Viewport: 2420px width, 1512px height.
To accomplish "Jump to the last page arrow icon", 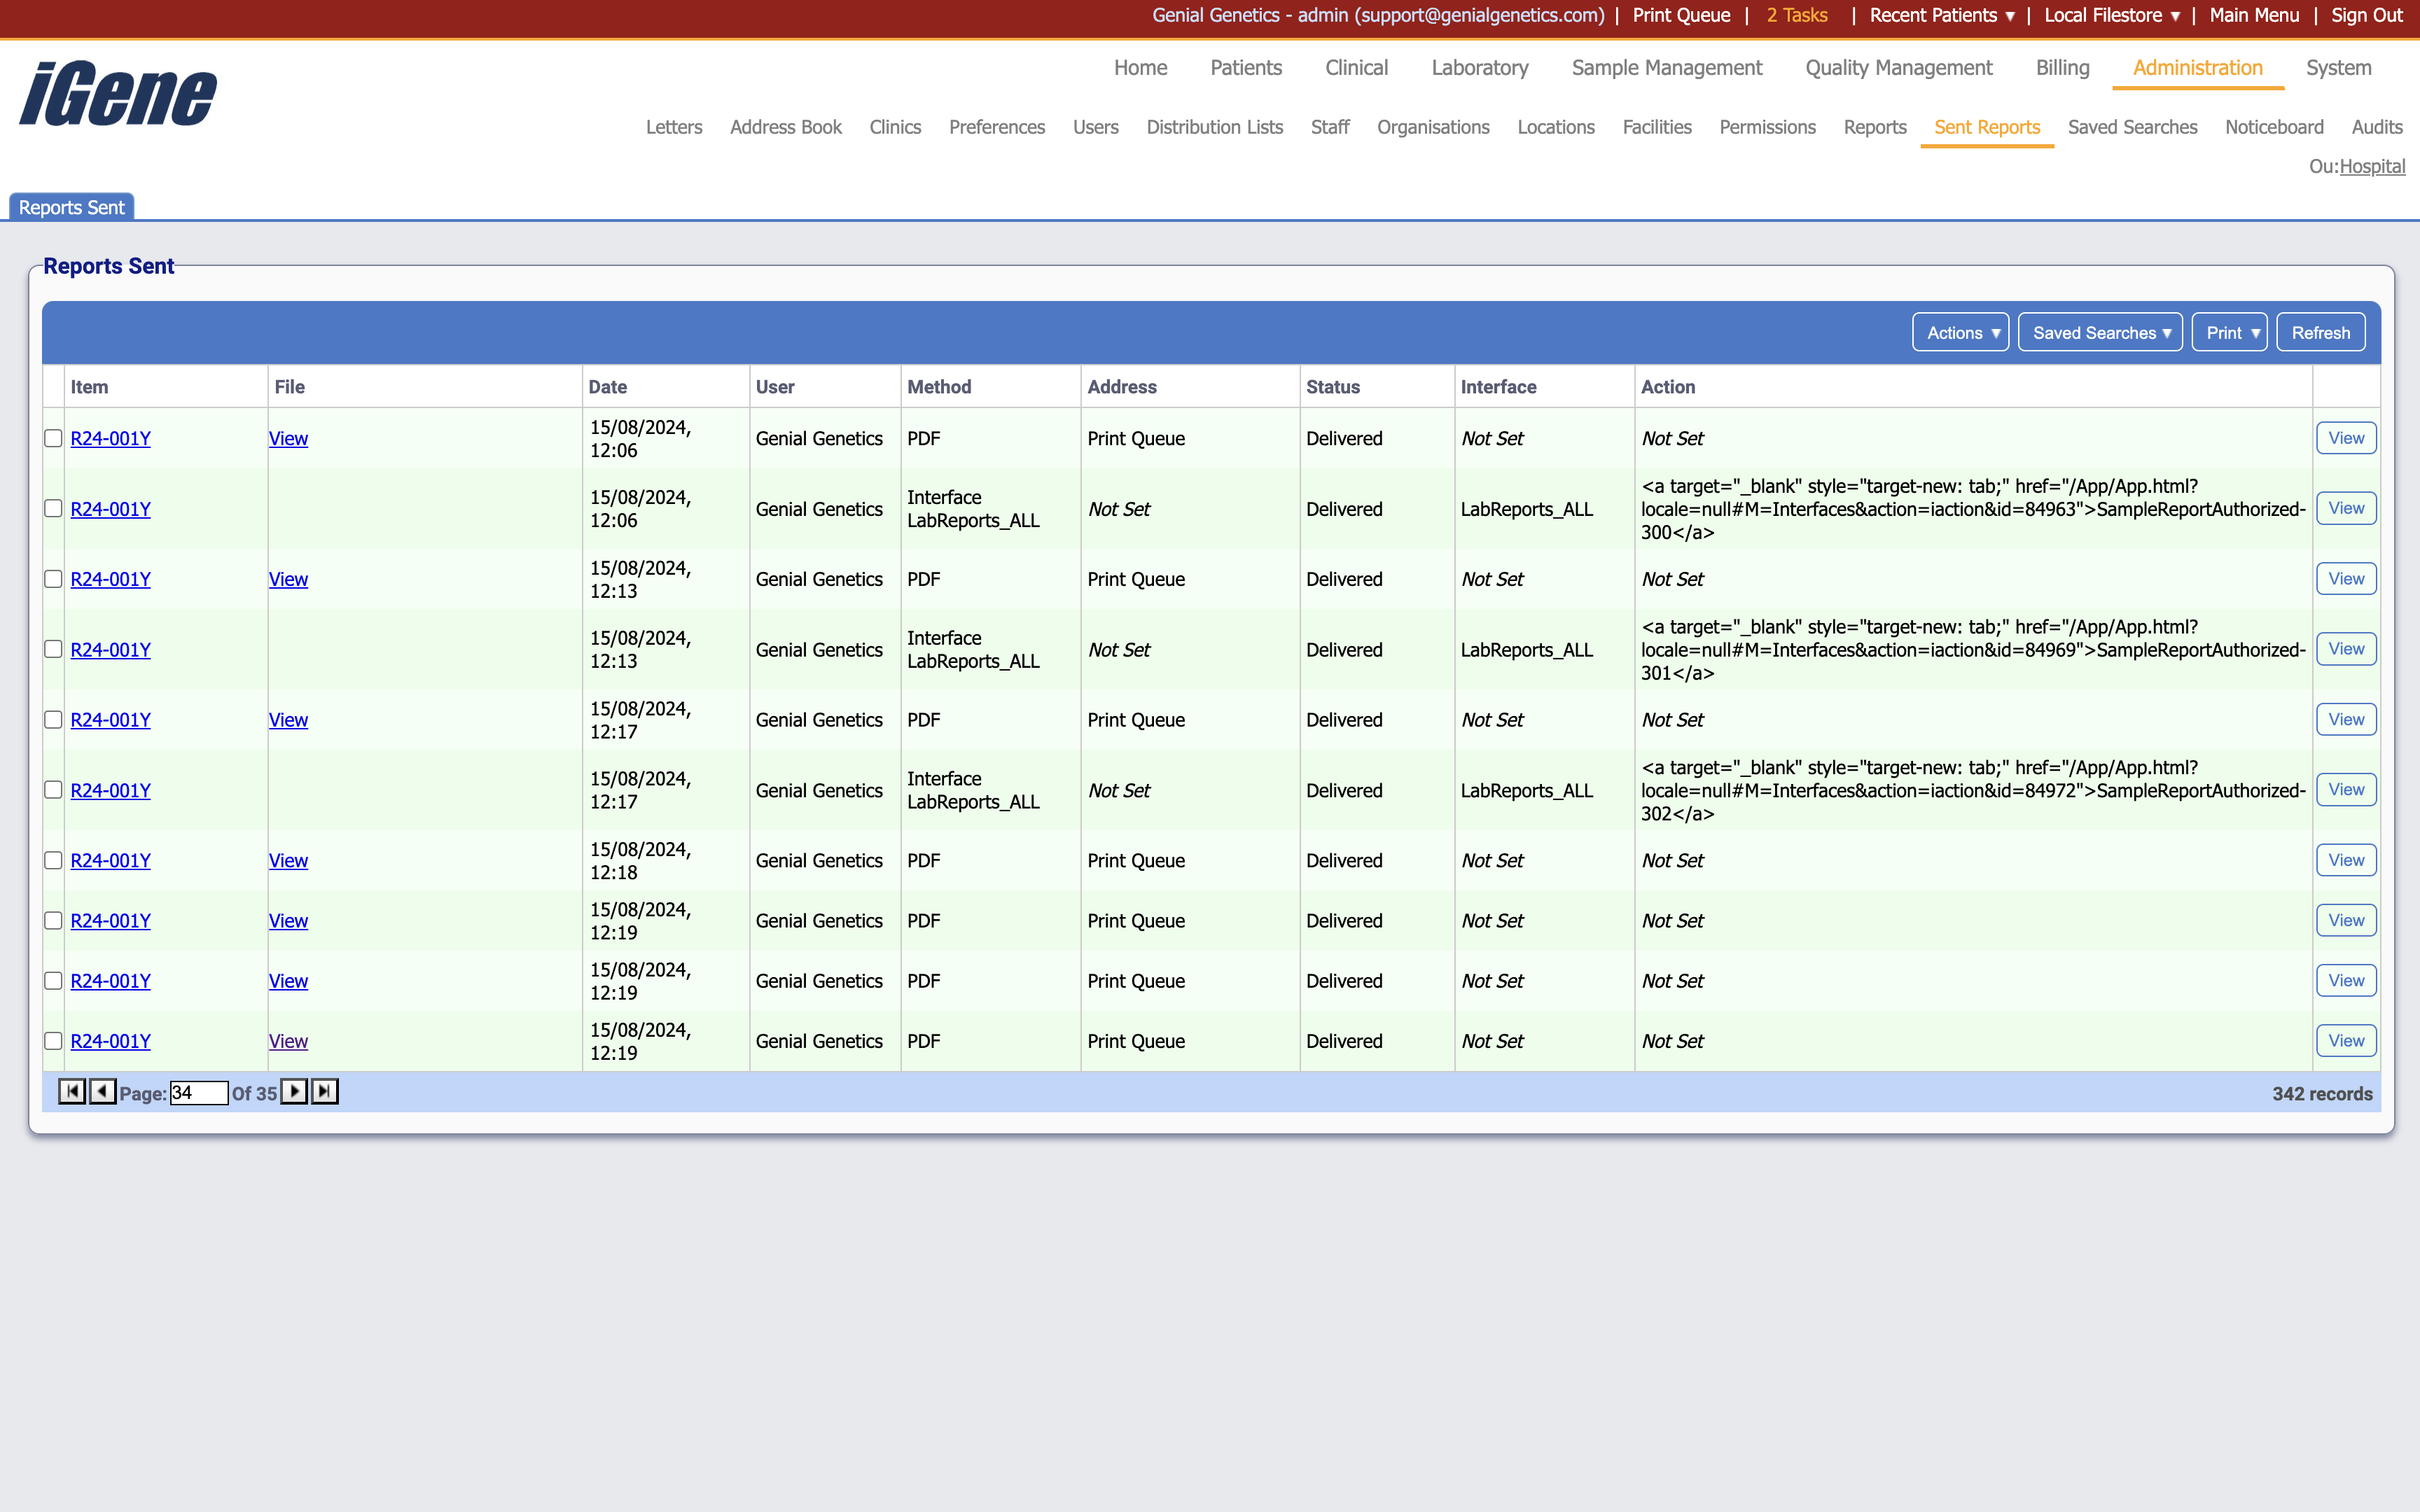I will click(x=323, y=1092).
